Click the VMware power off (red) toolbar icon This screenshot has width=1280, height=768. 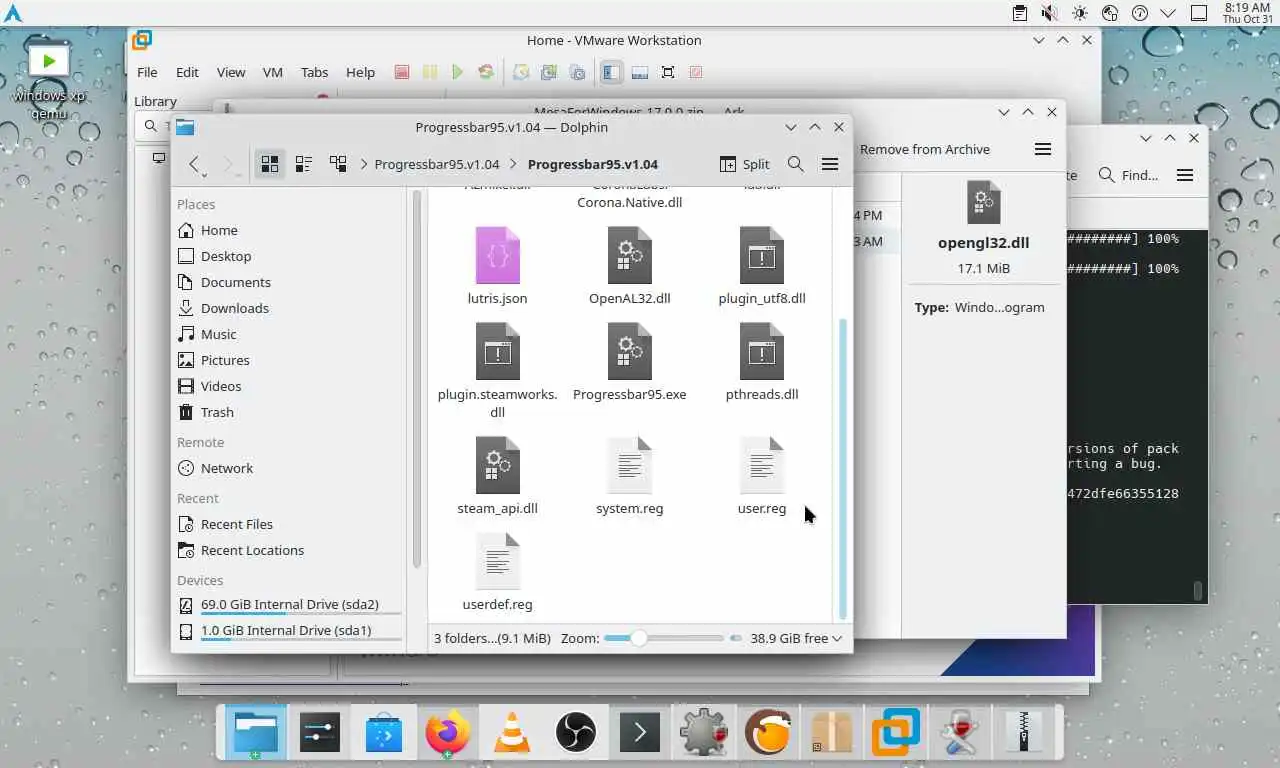click(x=401, y=72)
